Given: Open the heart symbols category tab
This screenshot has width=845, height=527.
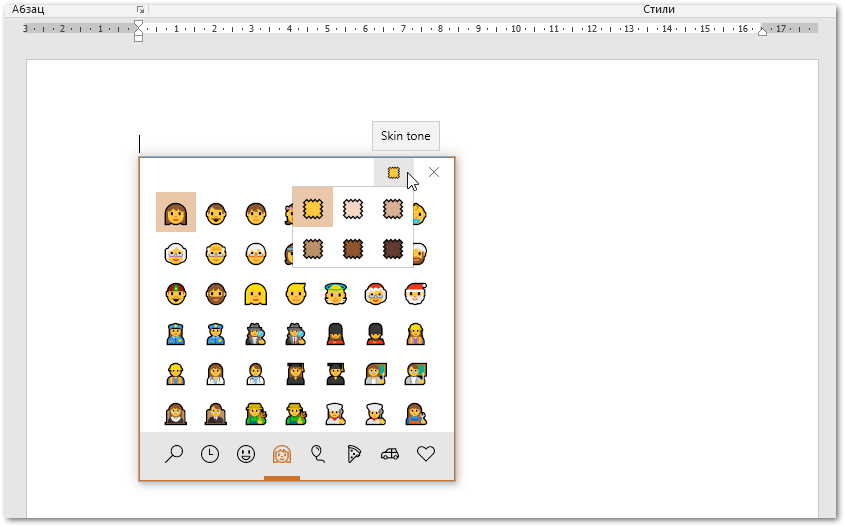Looking at the screenshot, I should (x=426, y=454).
